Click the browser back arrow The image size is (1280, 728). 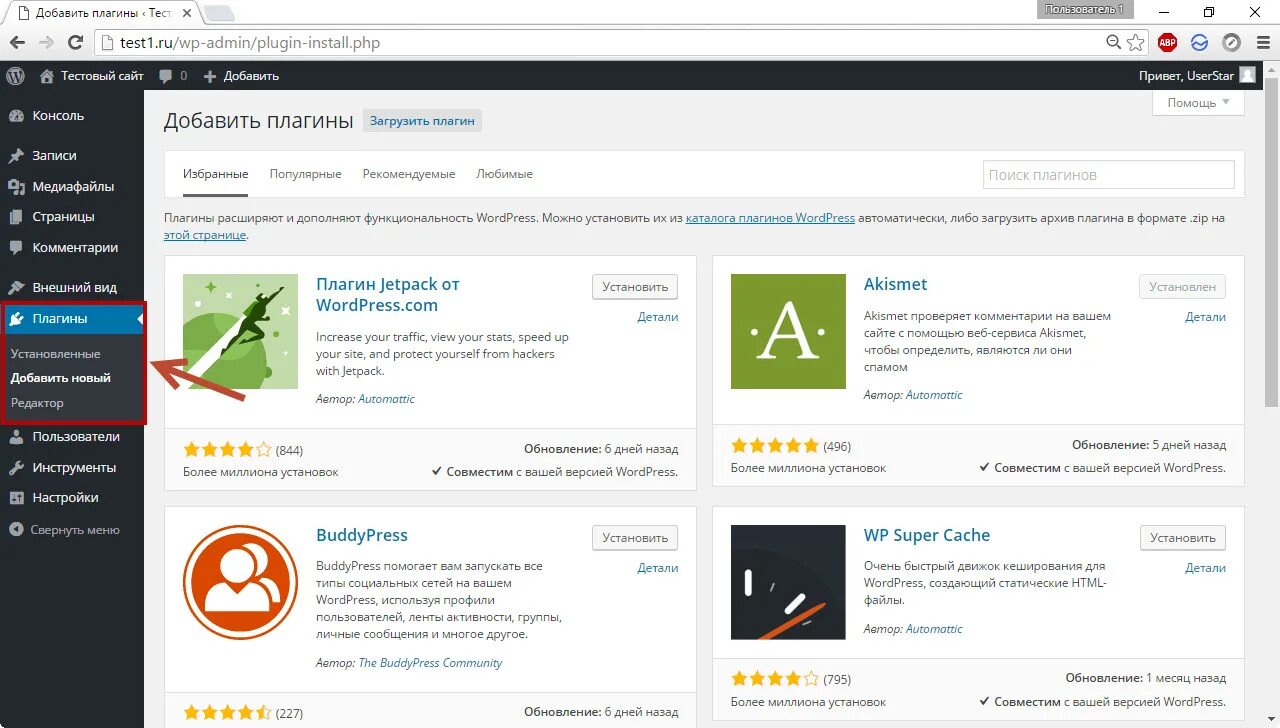click(17, 43)
